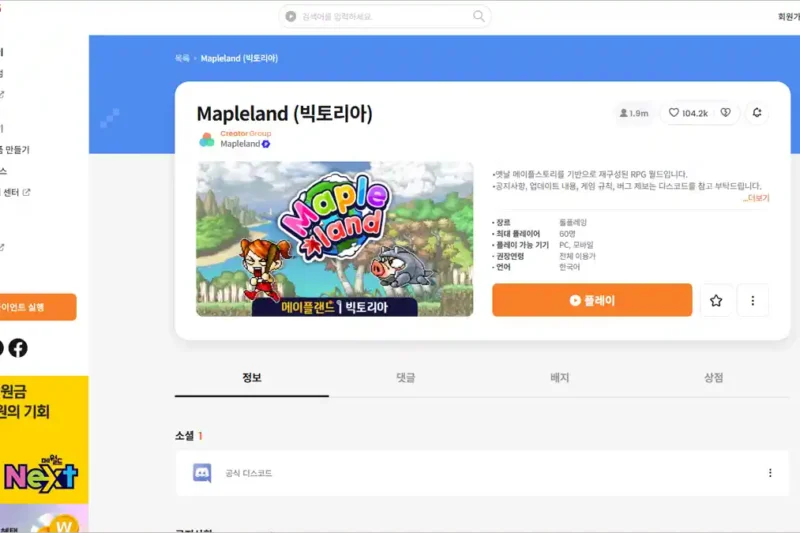800x533 pixels.
Task: Click the 만들기 sidebar menu item
Action: click(15, 149)
